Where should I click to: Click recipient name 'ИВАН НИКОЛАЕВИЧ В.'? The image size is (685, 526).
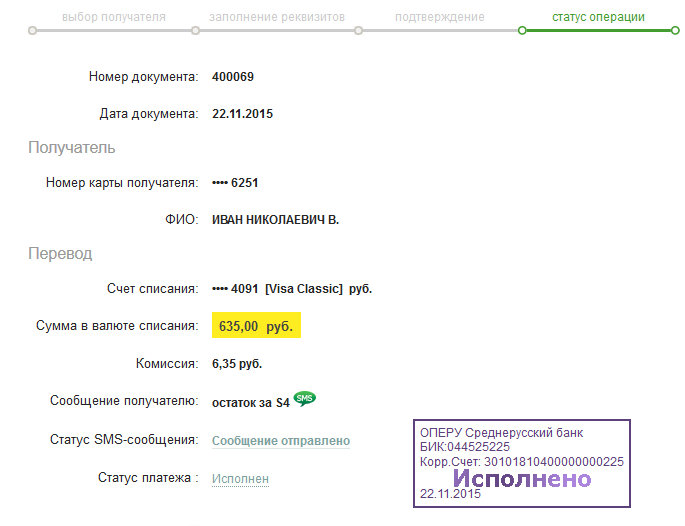(x=275, y=220)
